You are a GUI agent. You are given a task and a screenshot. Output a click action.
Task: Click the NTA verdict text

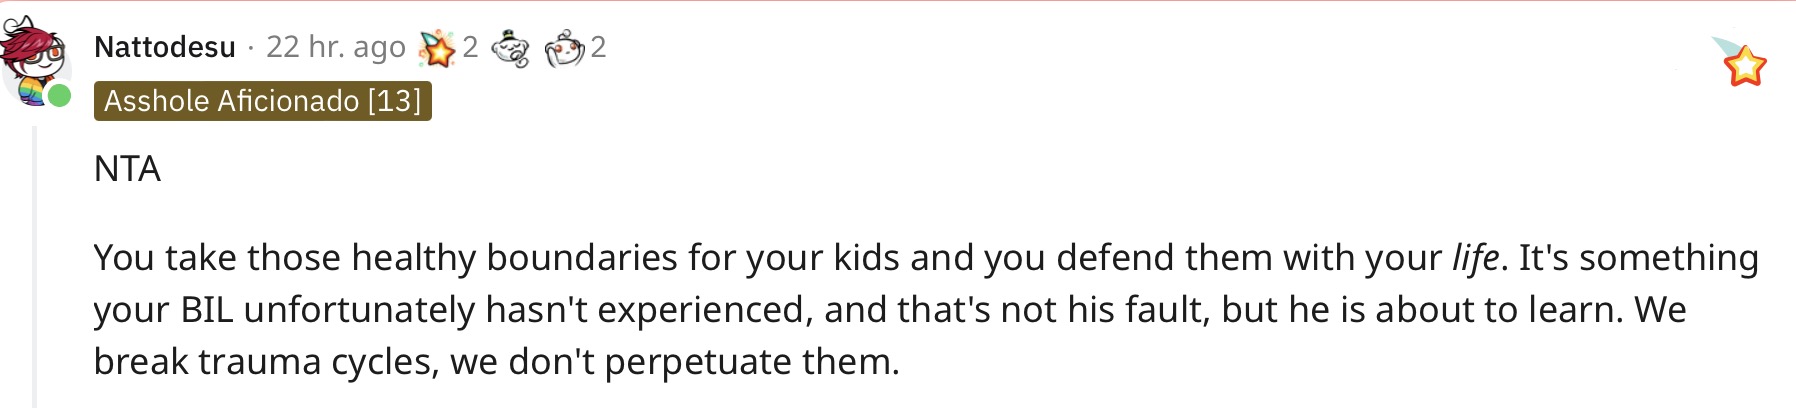tap(127, 169)
